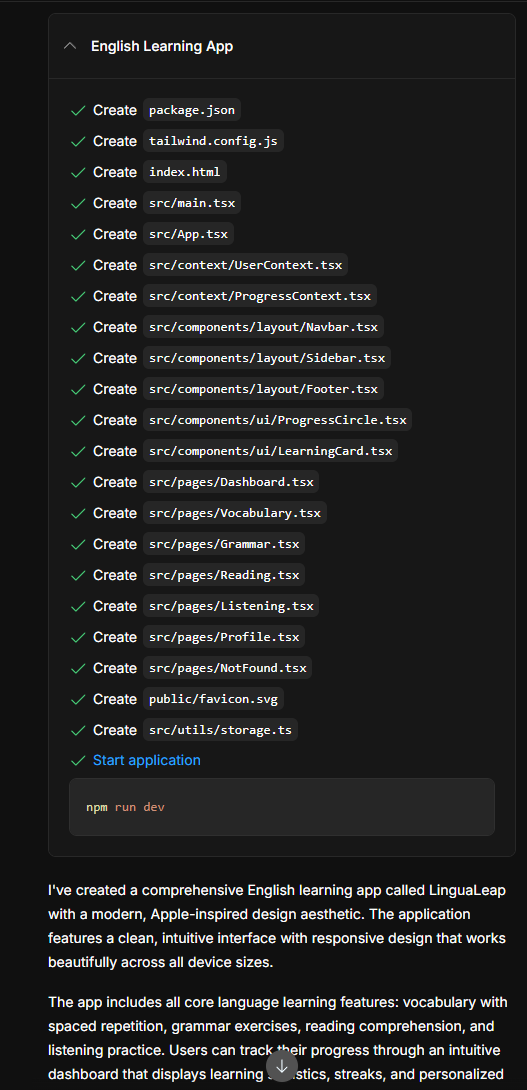The height and width of the screenshot is (1090, 527).
Task: Click the checkmark beside ProgressCircle.tsx
Action: [78, 421]
